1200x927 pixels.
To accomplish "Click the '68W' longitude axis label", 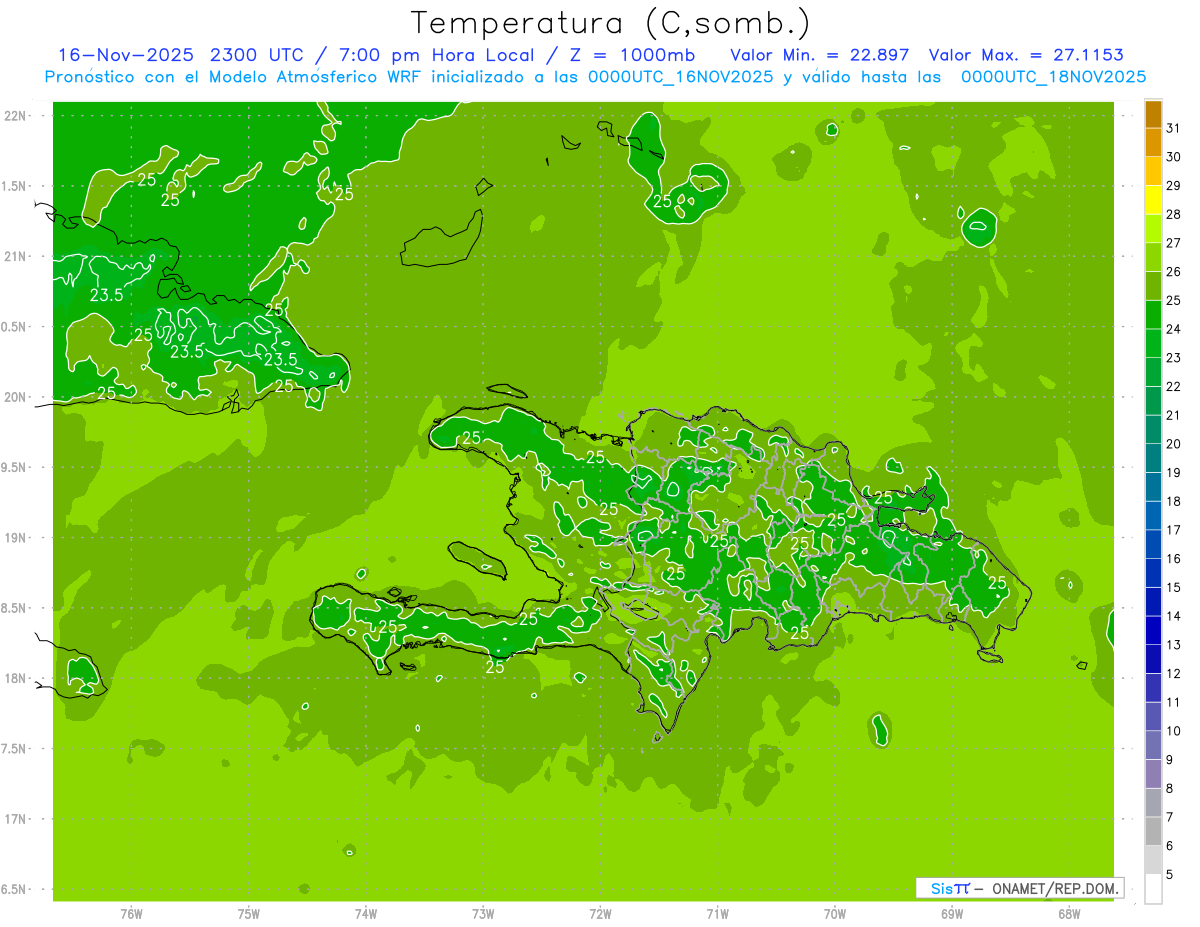I will point(1069,914).
